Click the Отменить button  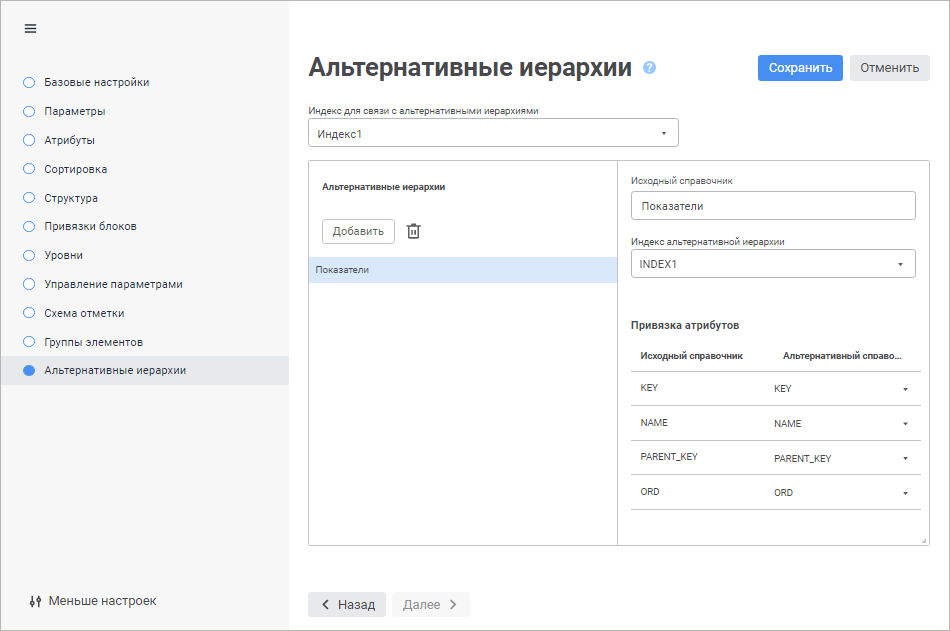(889, 68)
